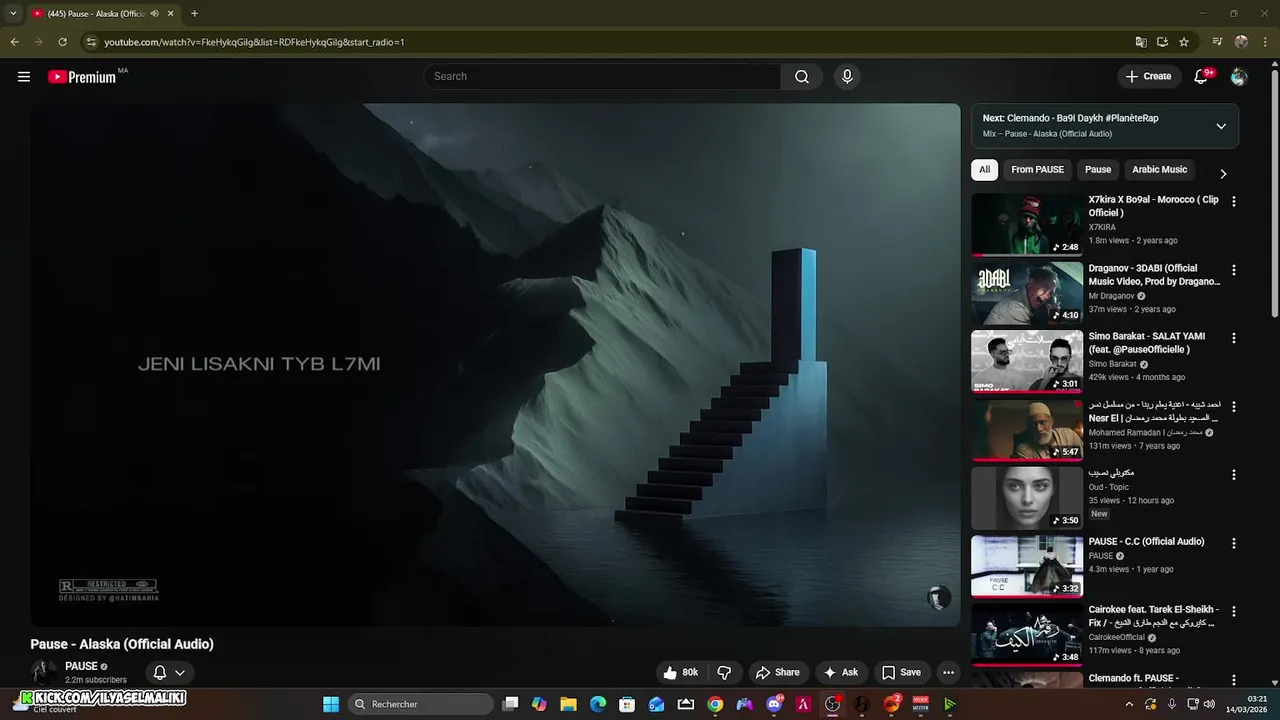Viewport: 1280px width, 720px height.
Task: Reload the page in browser toolbar
Action: pos(62,42)
